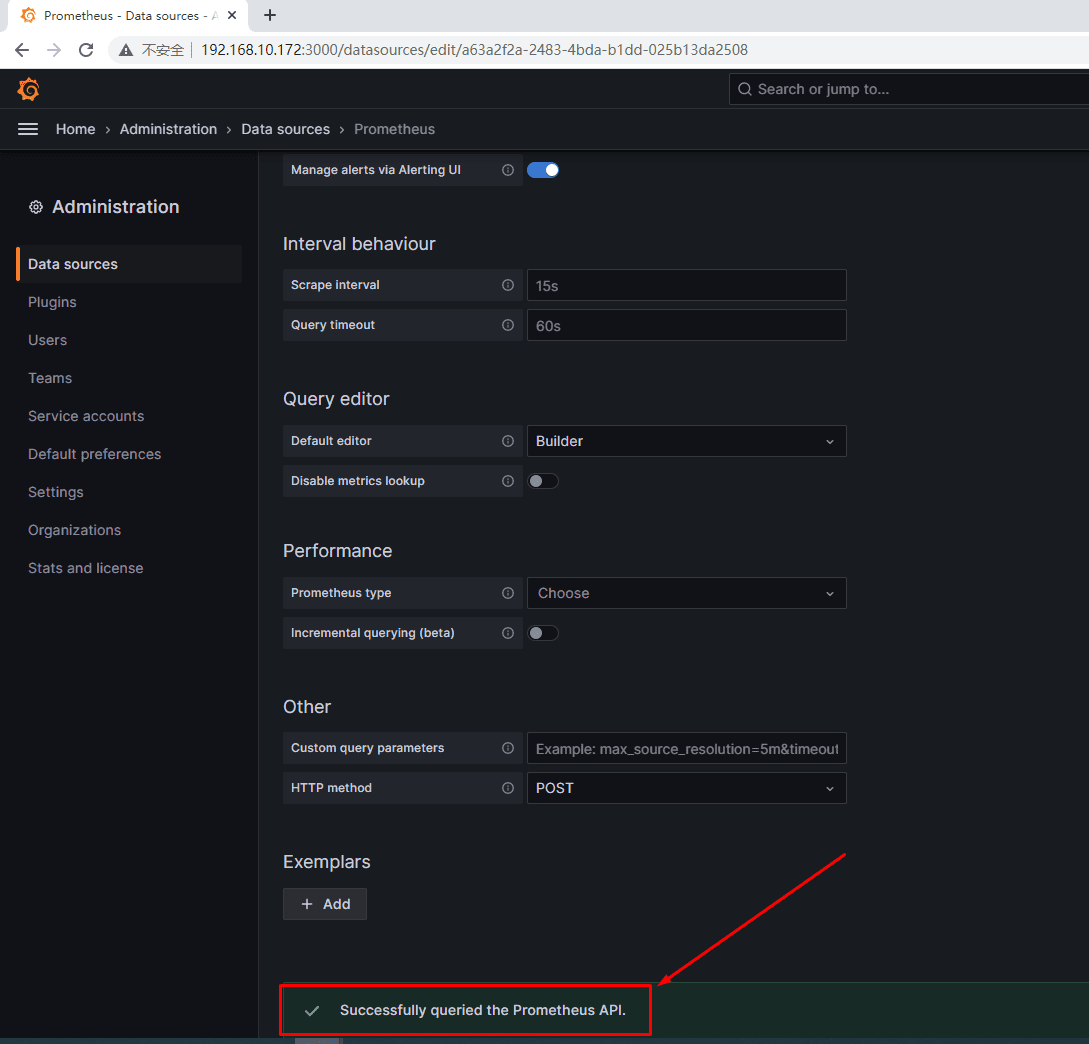The width and height of the screenshot is (1089, 1044).
Task: Click the Scrape interval input field
Action: 686,285
